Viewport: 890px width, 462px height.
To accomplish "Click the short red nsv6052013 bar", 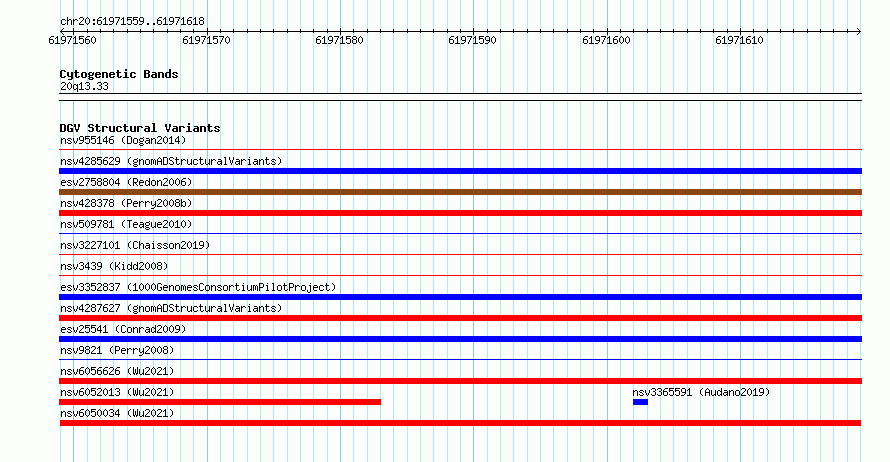I will coord(220,402).
